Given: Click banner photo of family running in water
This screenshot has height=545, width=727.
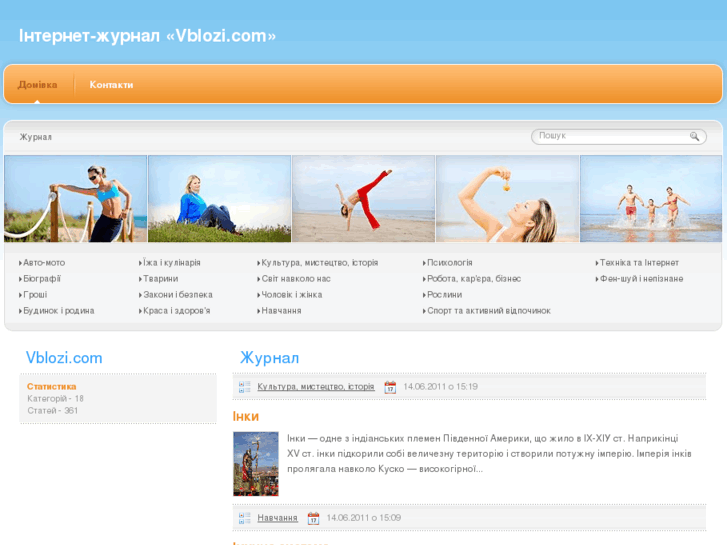Looking at the screenshot, I should pos(651,199).
